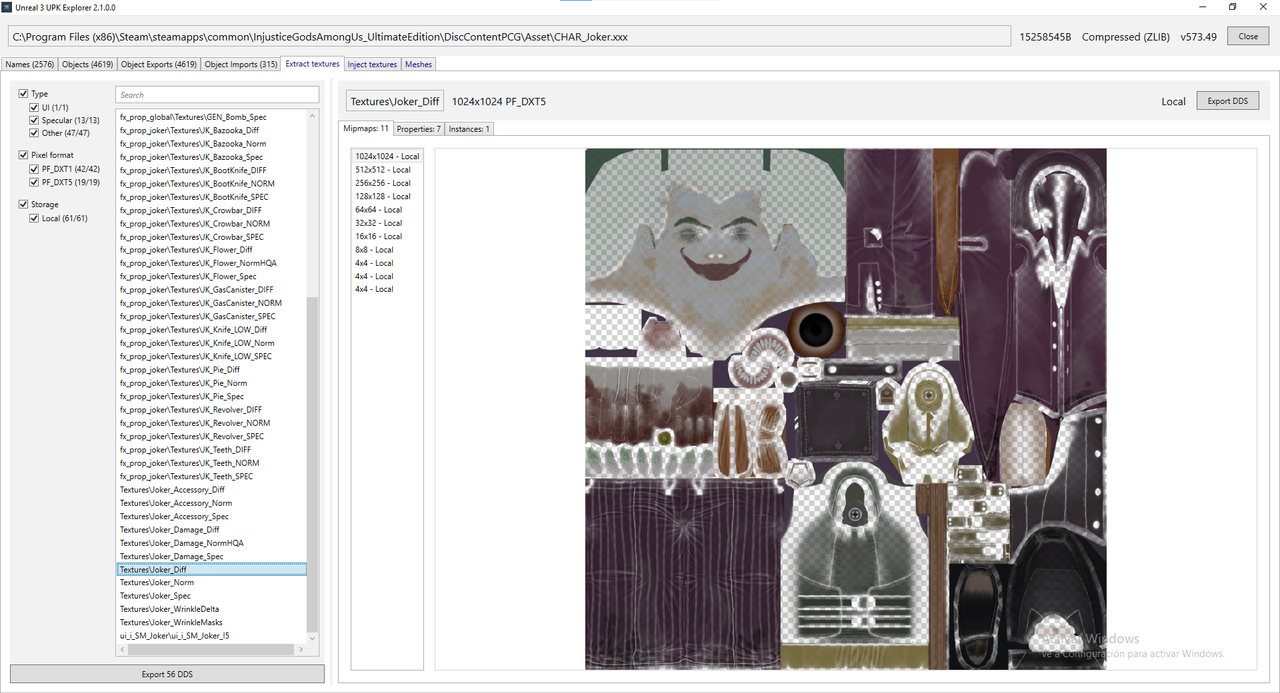The image size is (1280, 693).
Task: Click the file path field
Action: (509, 36)
